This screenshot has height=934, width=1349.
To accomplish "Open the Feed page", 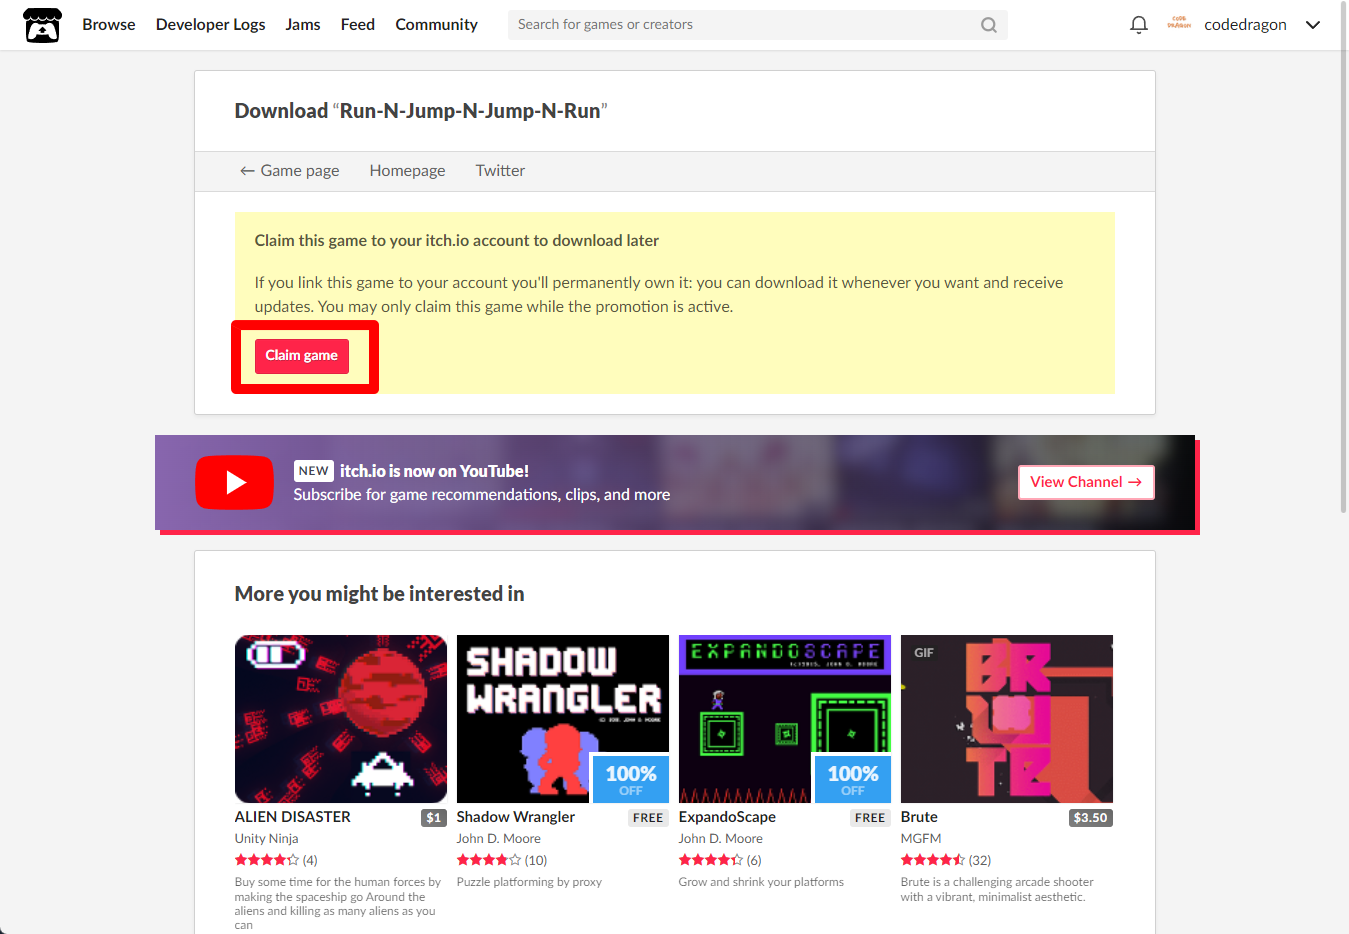I will coord(358,25).
